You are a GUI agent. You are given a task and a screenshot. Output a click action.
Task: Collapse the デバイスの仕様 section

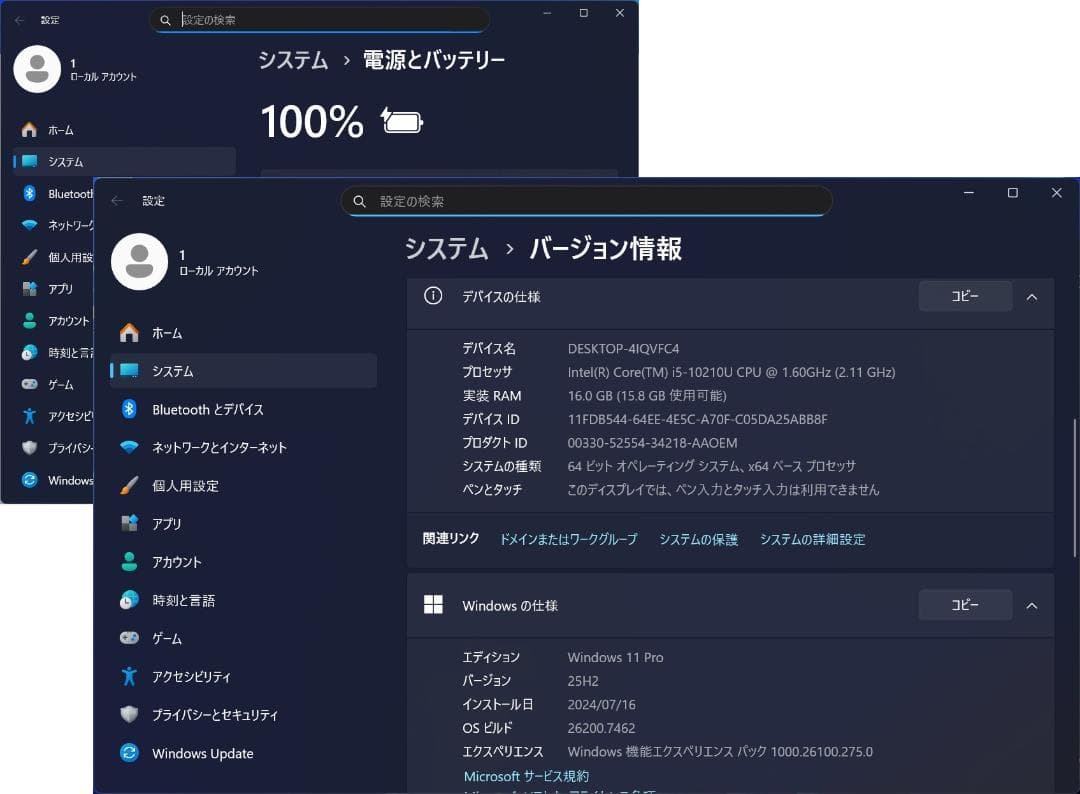point(1032,296)
